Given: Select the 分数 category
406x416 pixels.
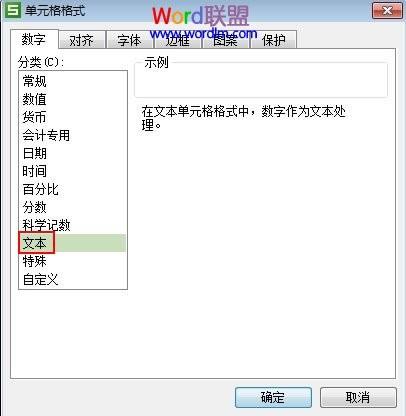Looking at the screenshot, I should pyautogui.click(x=73, y=207).
